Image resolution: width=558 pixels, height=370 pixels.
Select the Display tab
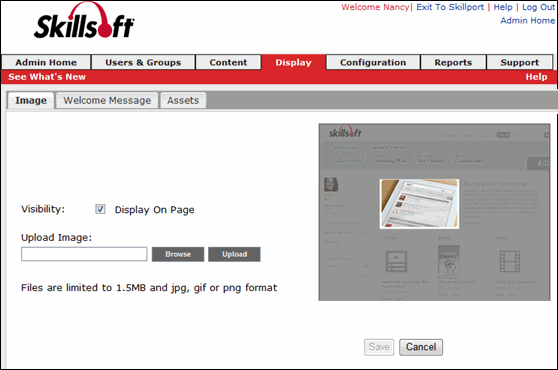click(294, 62)
